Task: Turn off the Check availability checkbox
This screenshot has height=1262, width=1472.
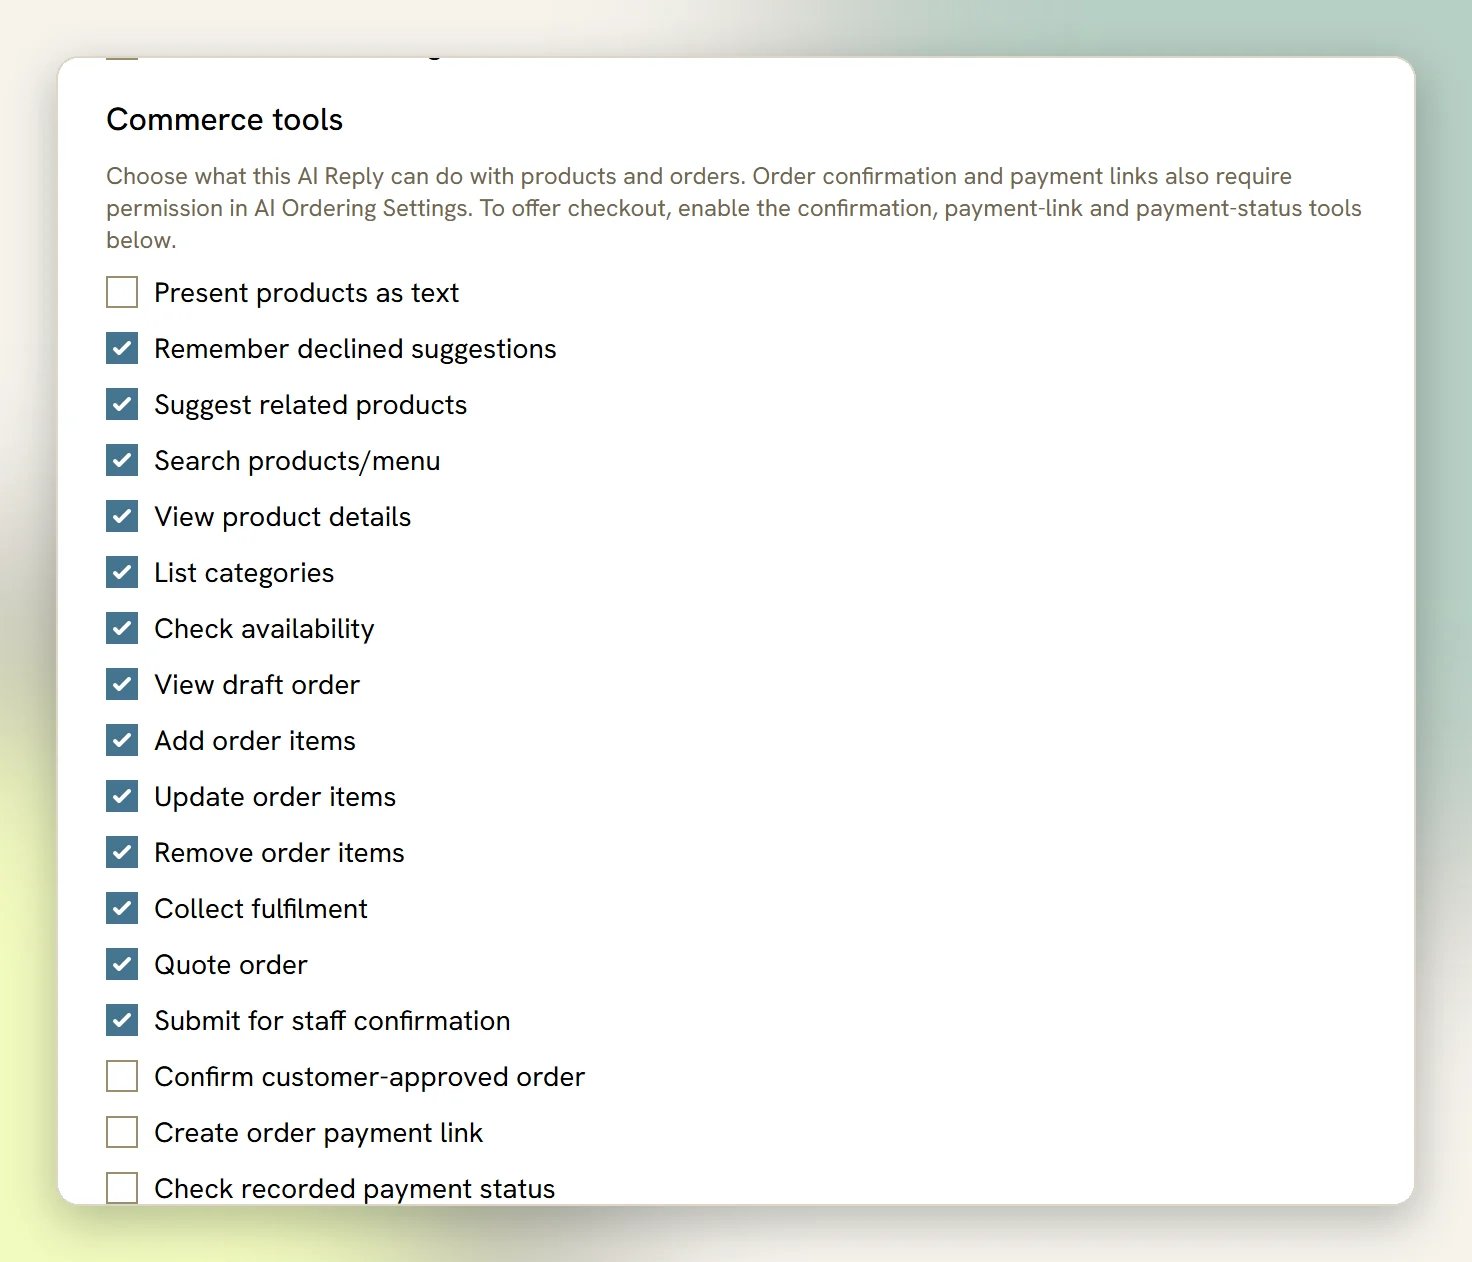Action: pos(122,629)
